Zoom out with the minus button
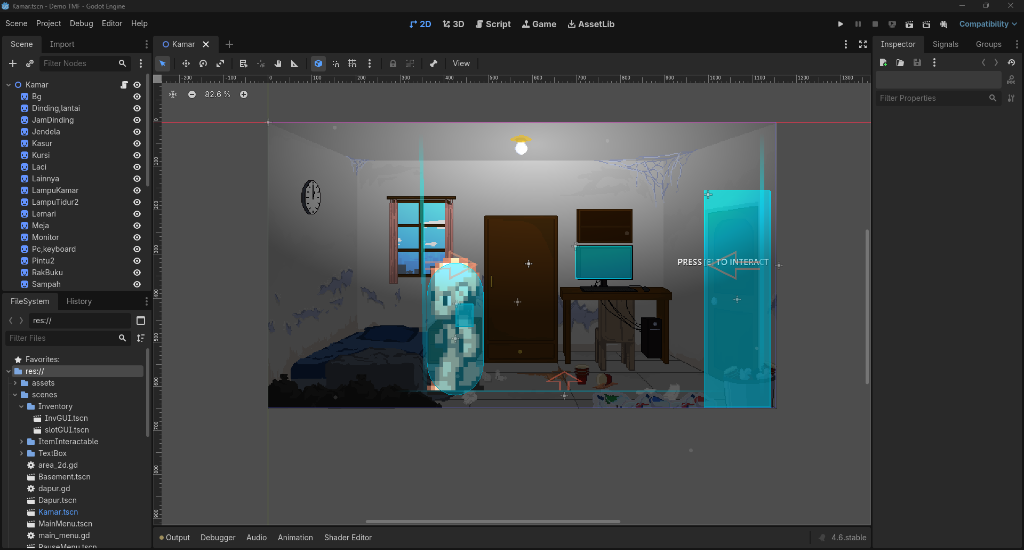 191,94
